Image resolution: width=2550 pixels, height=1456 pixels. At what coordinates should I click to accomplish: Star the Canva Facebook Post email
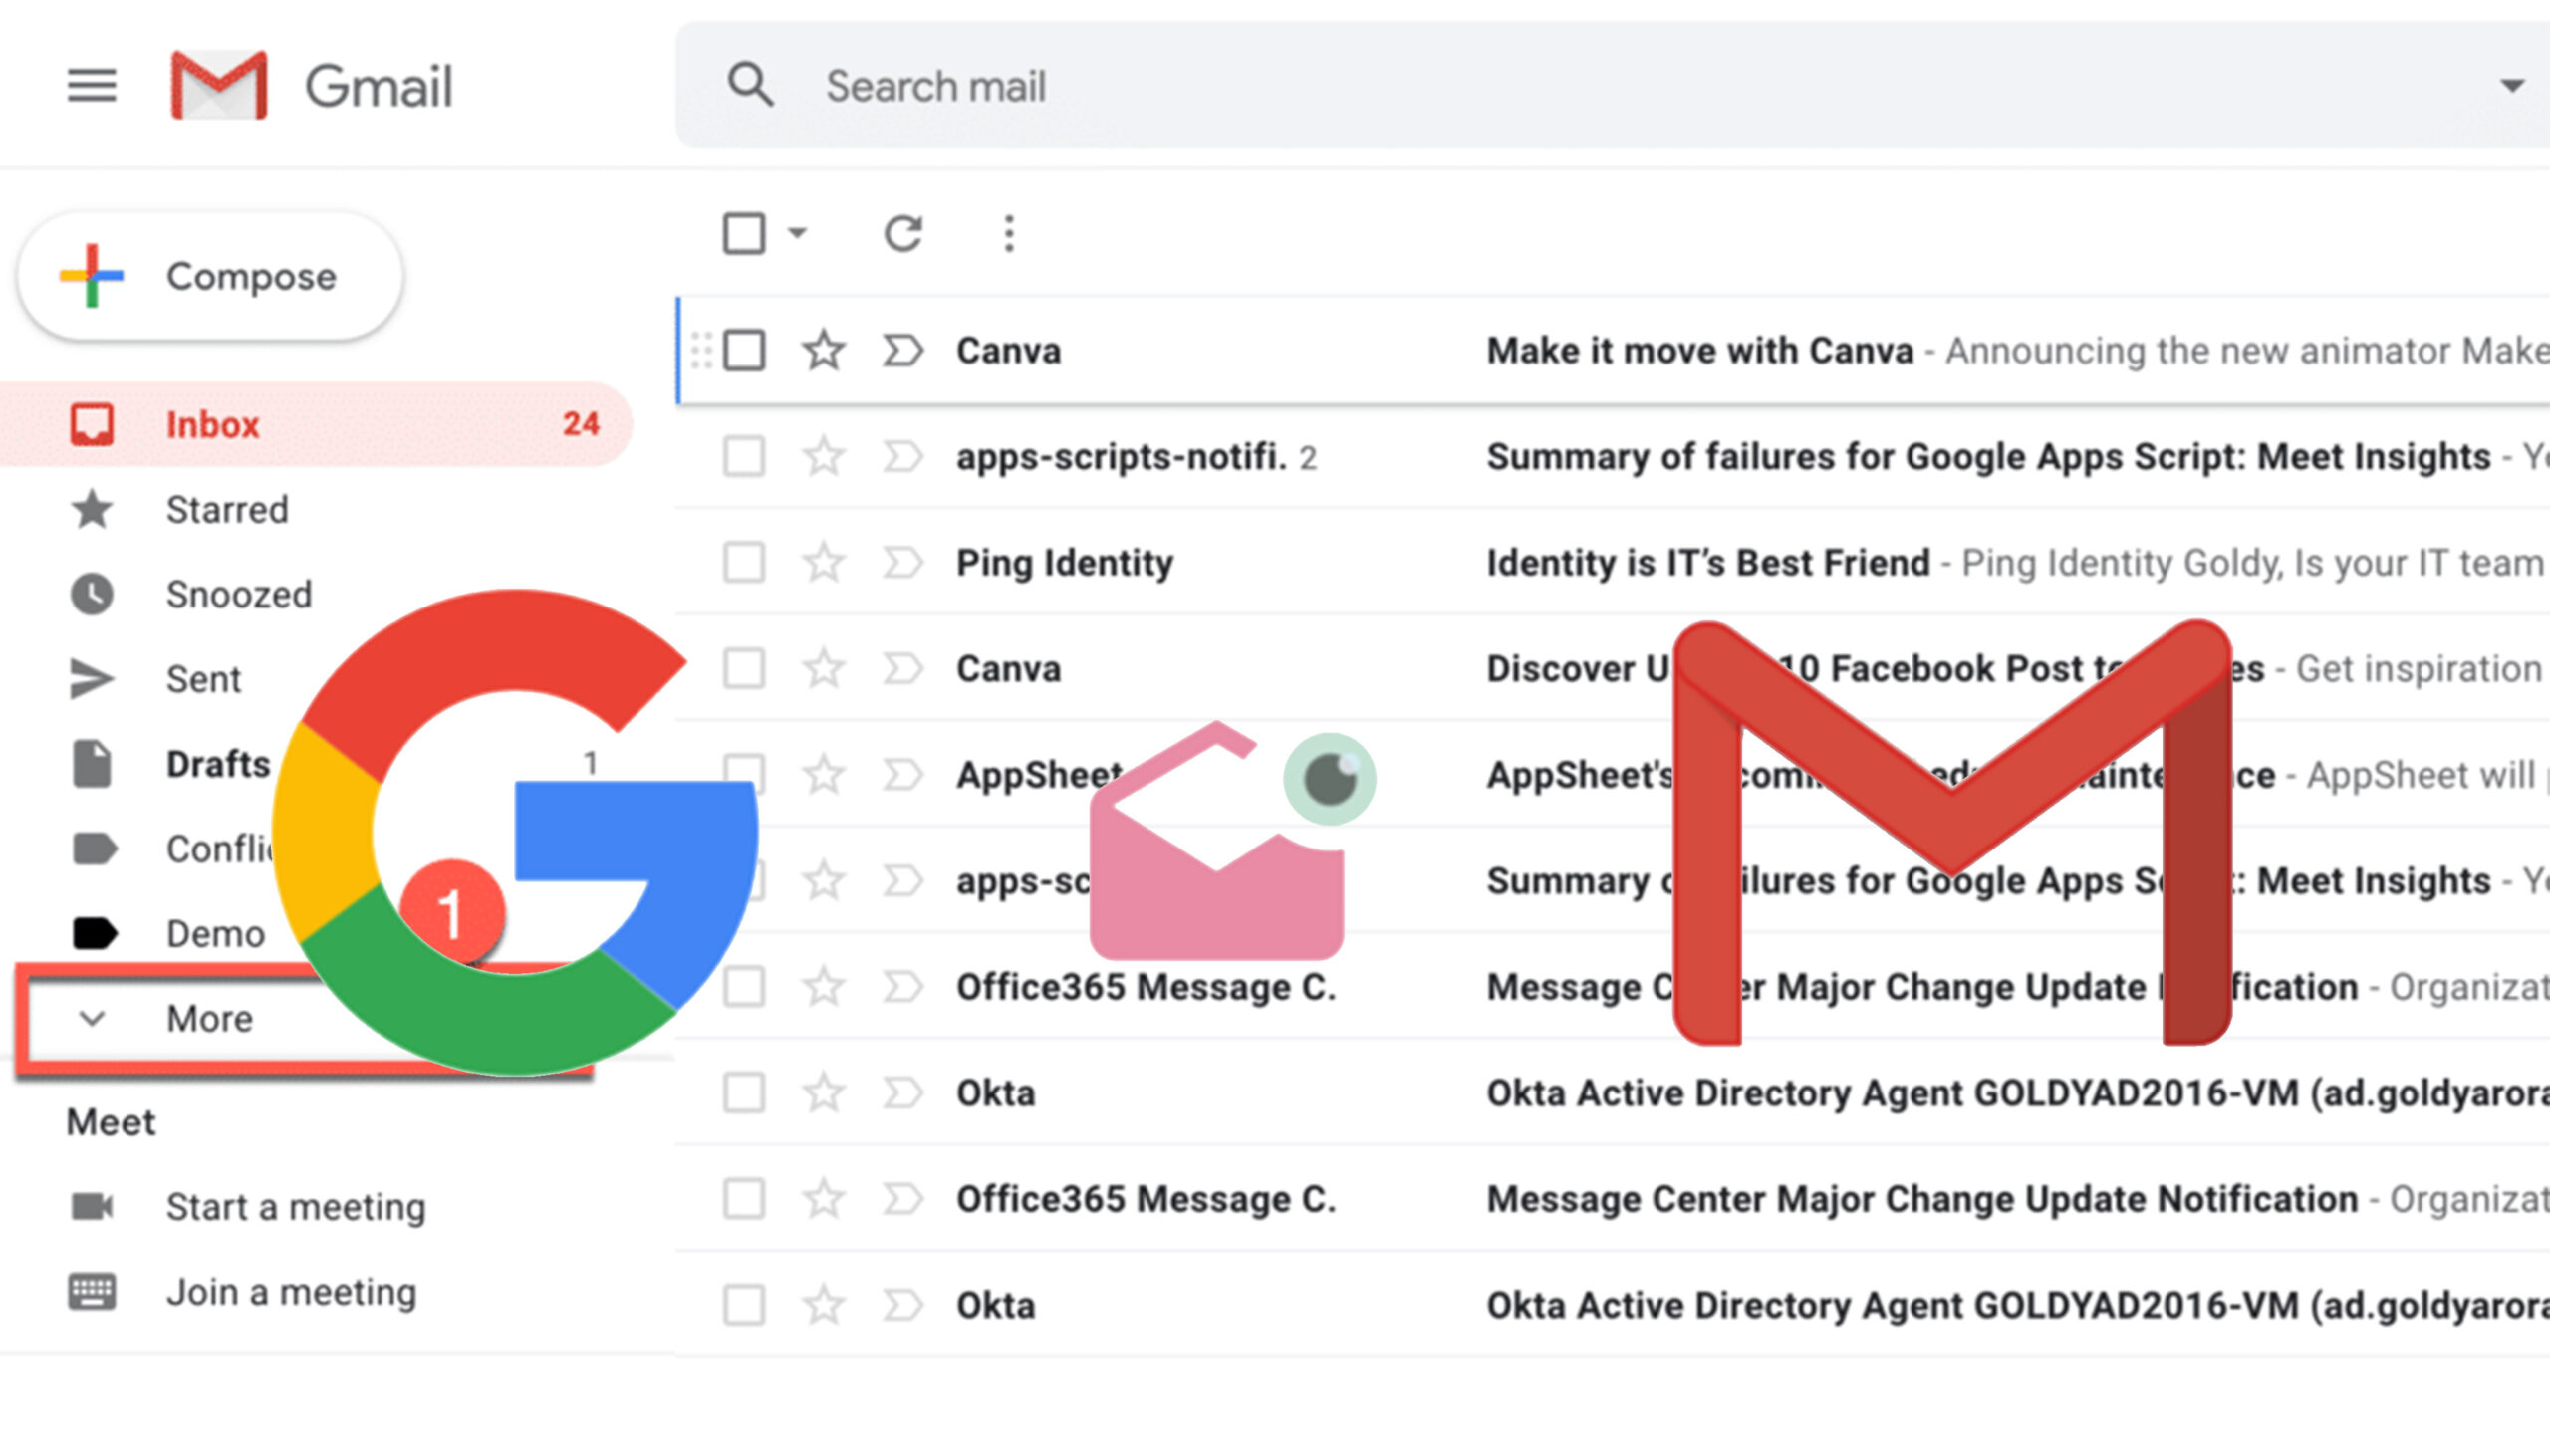tap(823, 669)
